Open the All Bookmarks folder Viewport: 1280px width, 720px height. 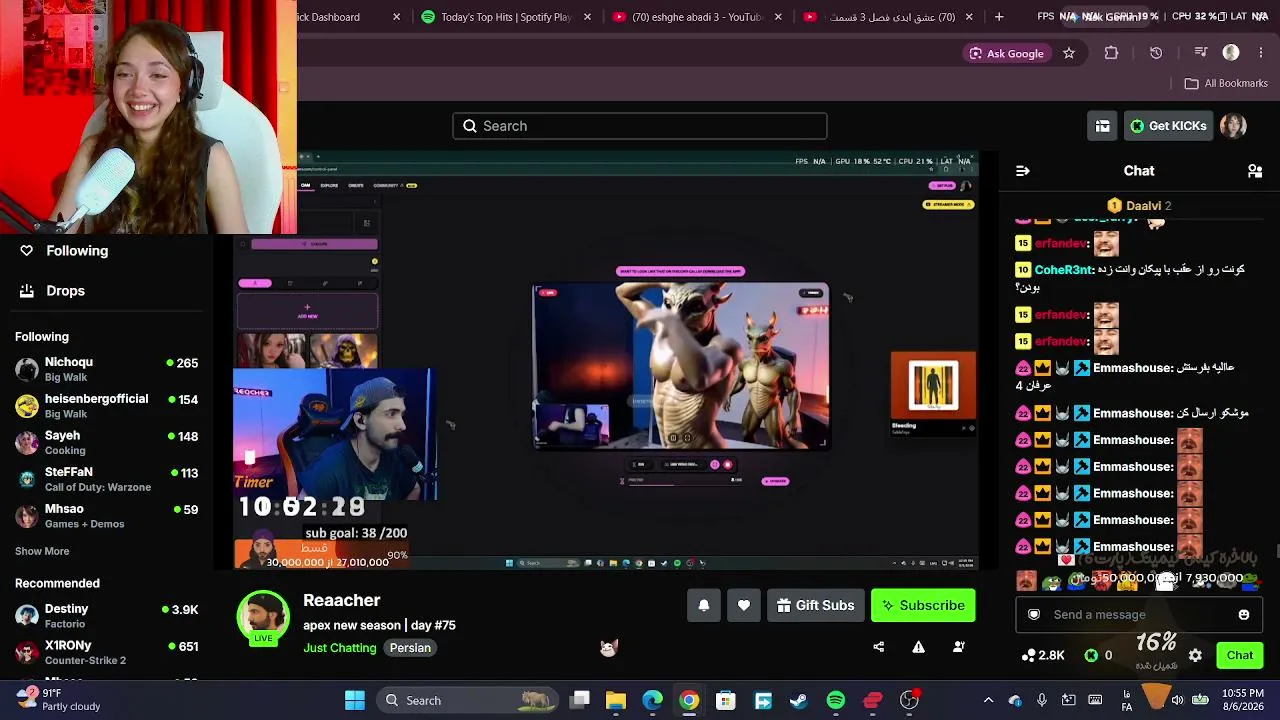tap(1226, 84)
